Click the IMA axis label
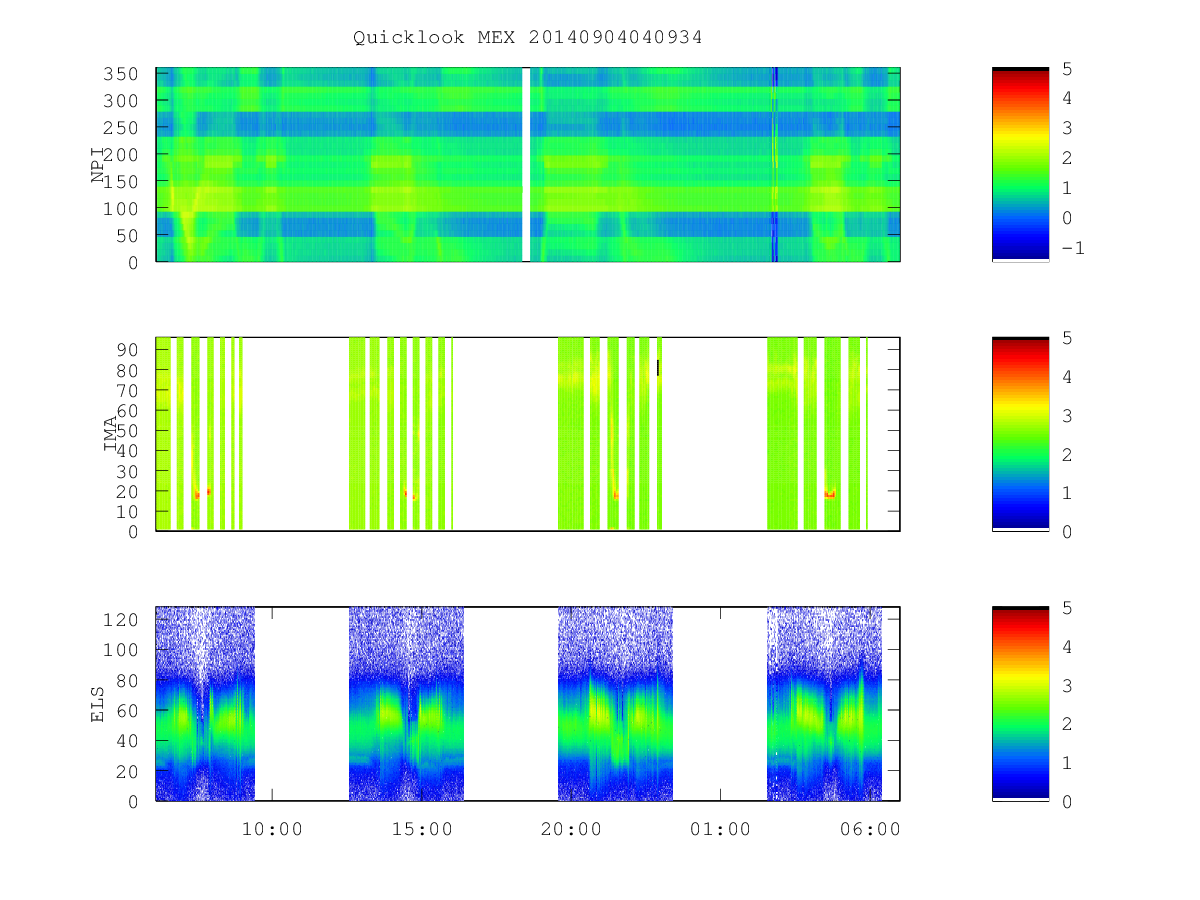Image resolution: width=1200 pixels, height=900 pixels. tap(111, 434)
